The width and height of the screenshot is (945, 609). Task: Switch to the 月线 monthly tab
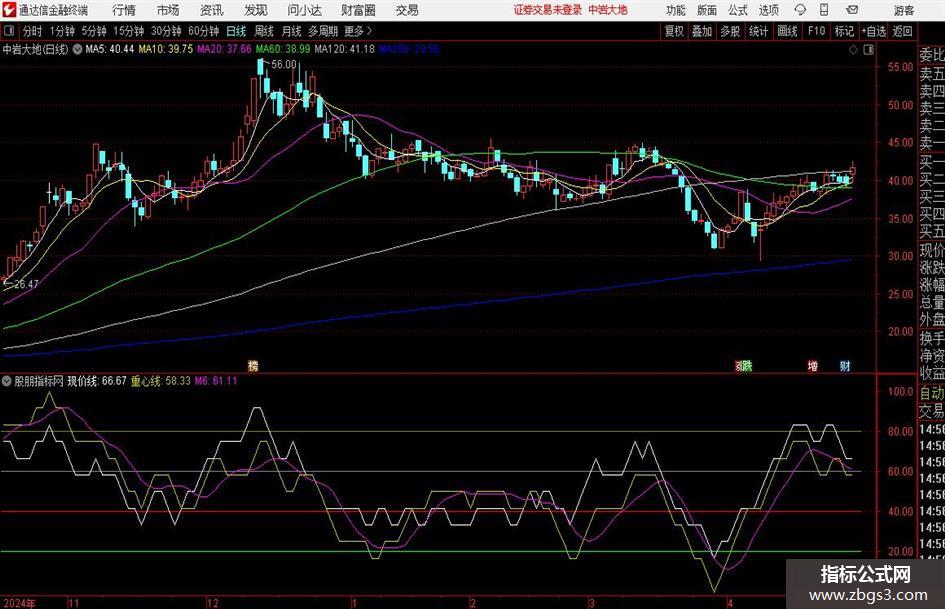click(x=292, y=31)
